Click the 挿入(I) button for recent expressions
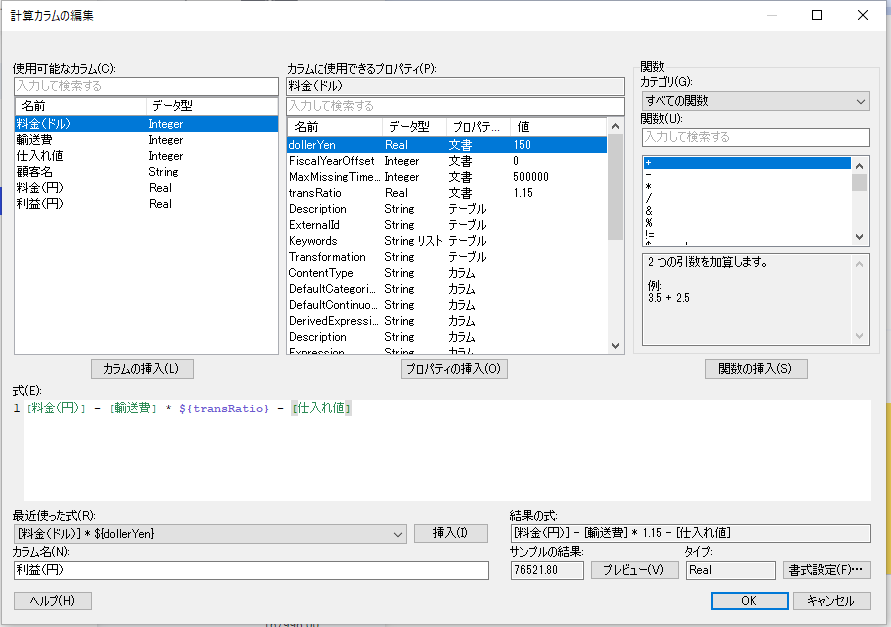This screenshot has width=891, height=627. click(451, 533)
